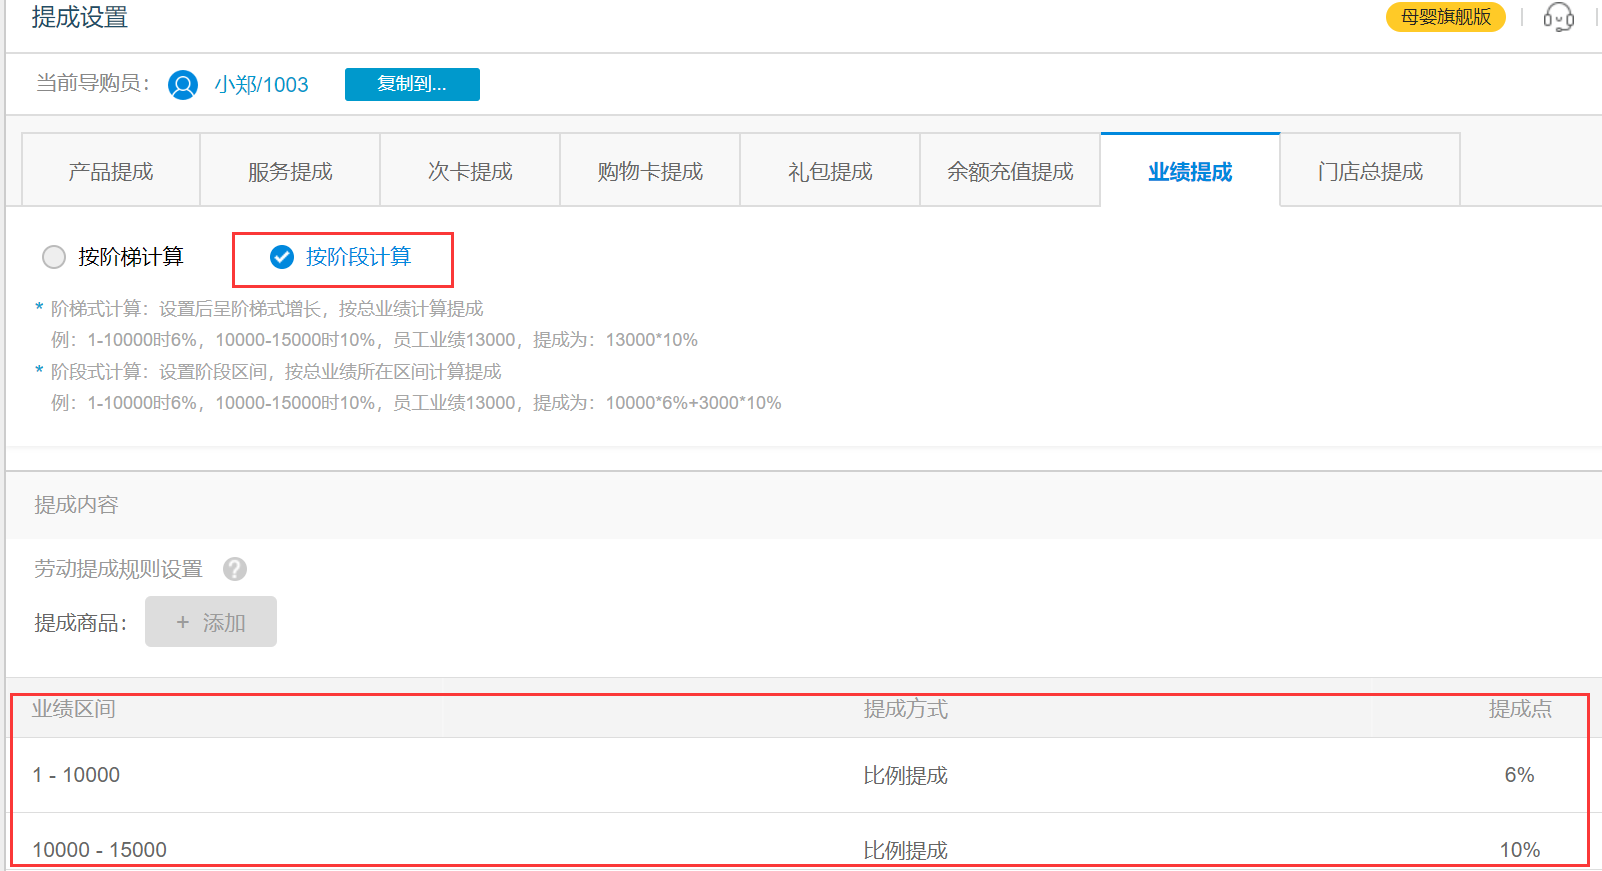Click the 业绩区间 column header
This screenshot has width=1602, height=871.
74,709
